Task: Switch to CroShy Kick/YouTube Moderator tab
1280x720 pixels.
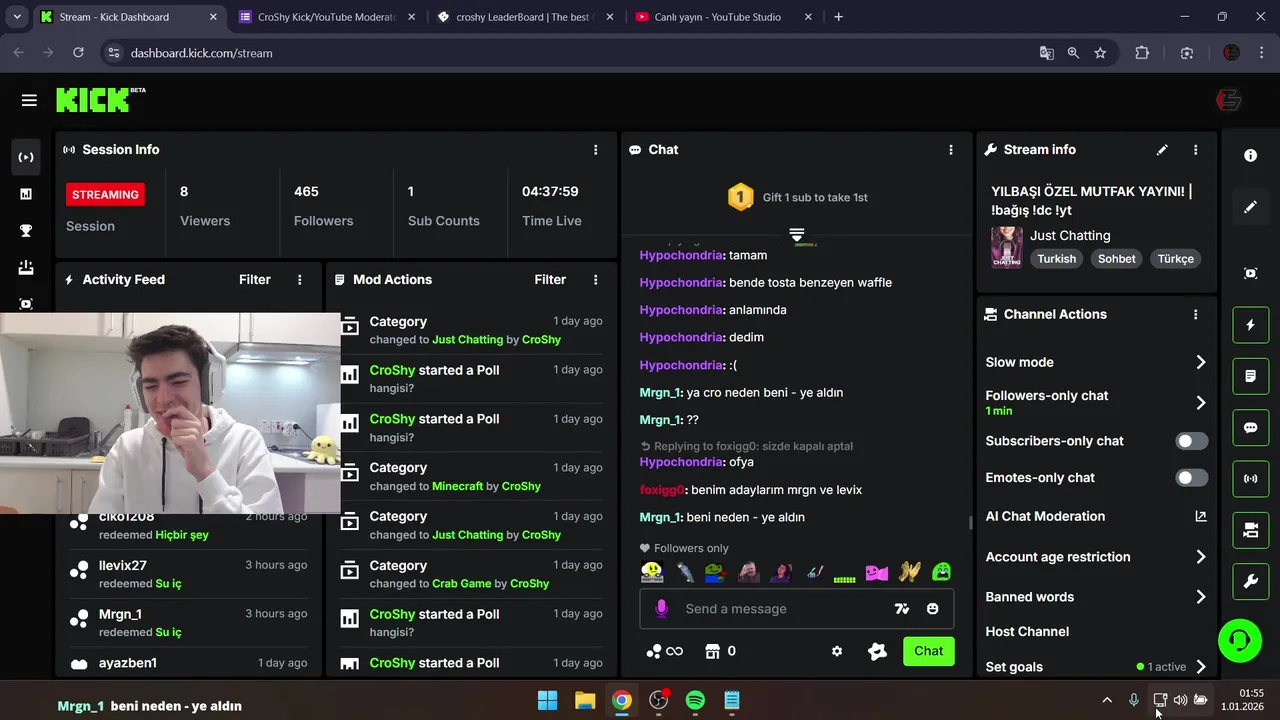Action: [x=327, y=17]
